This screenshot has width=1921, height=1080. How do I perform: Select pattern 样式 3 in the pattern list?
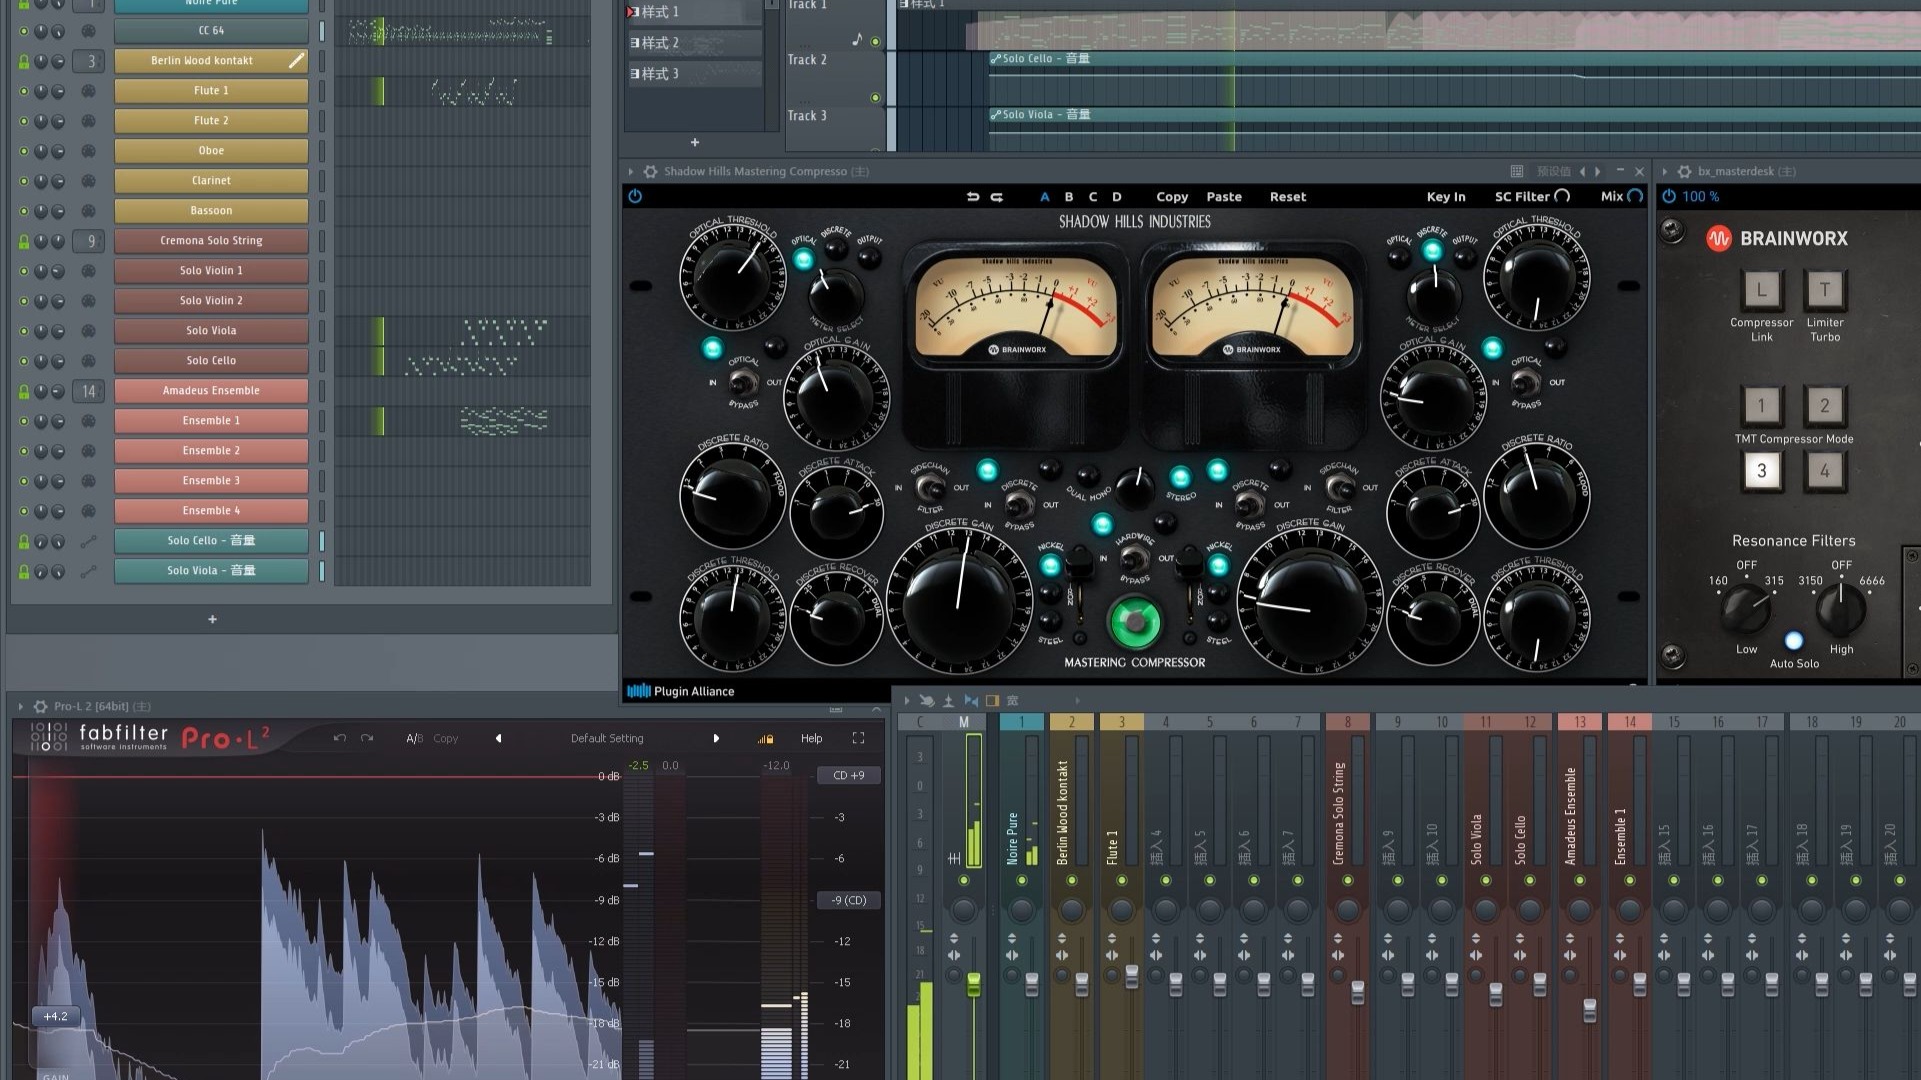pos(694,74)
